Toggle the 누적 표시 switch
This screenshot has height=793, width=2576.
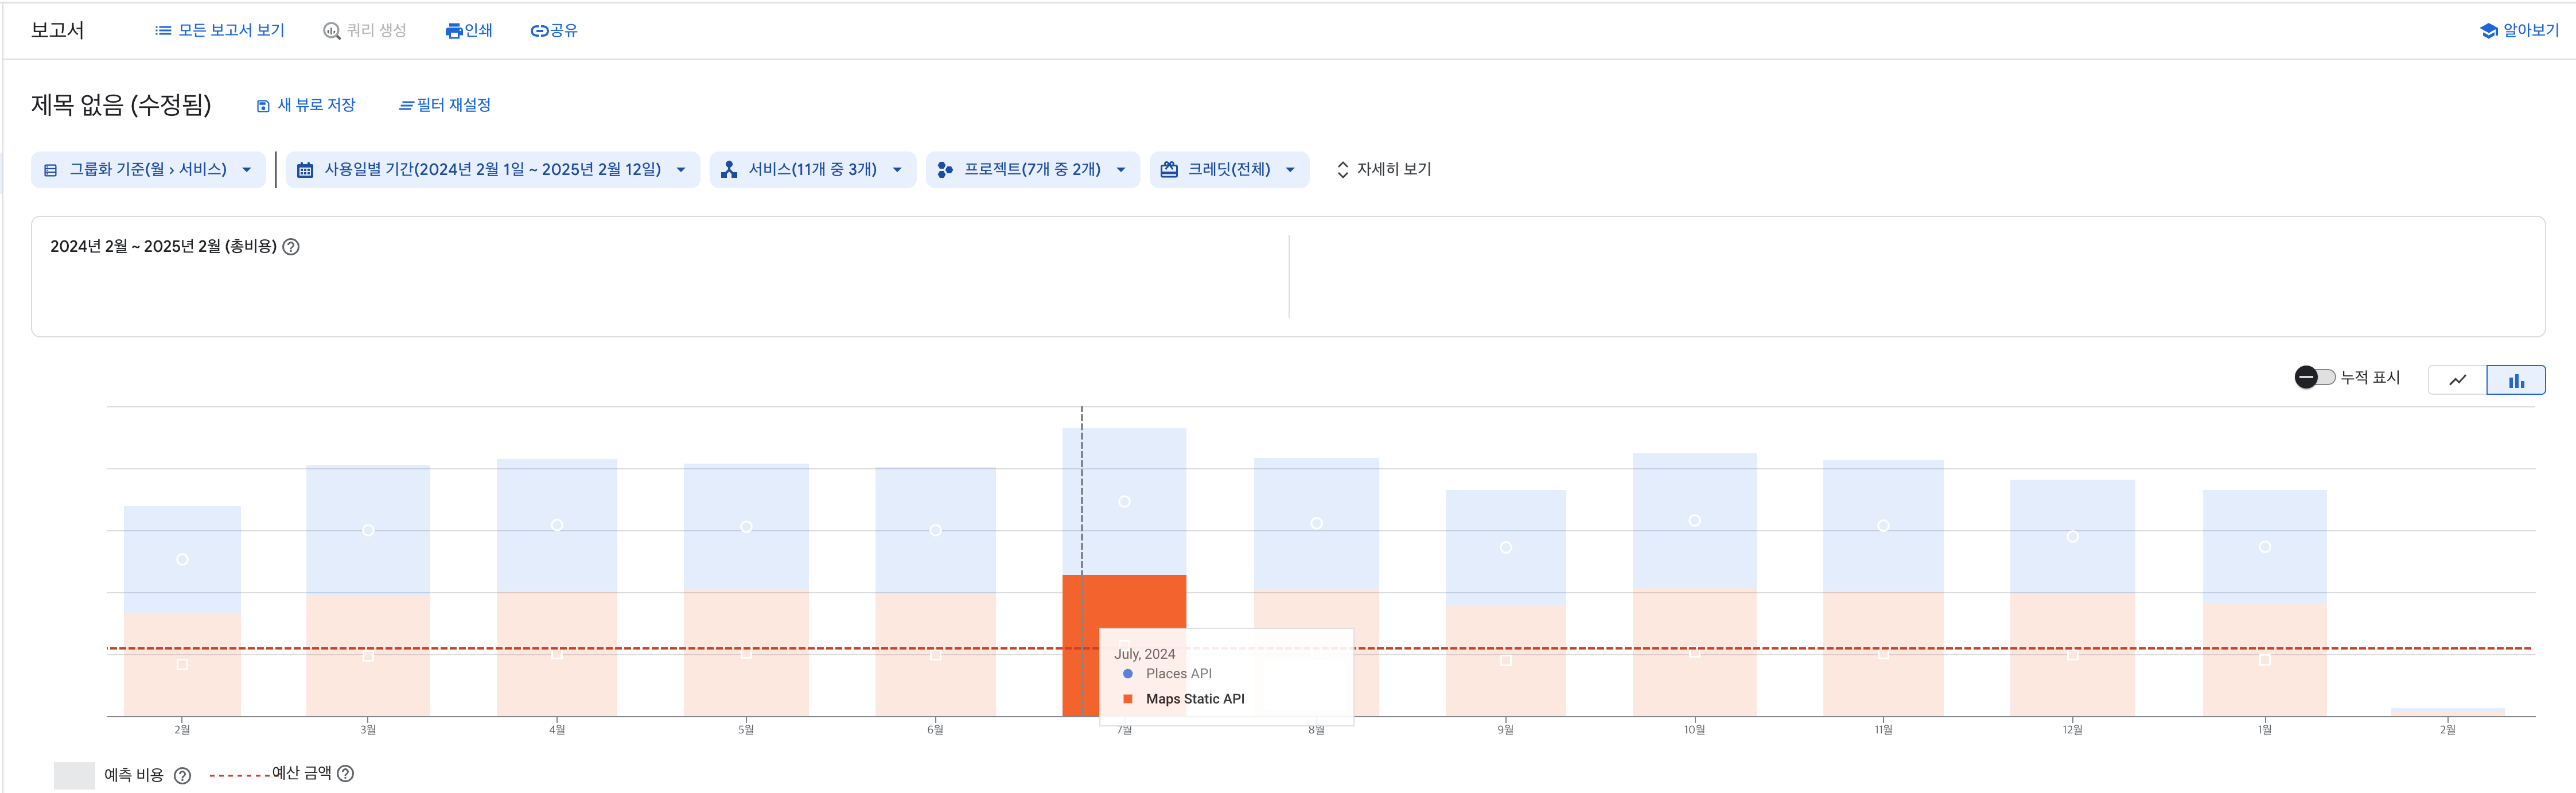(2313, 377)
